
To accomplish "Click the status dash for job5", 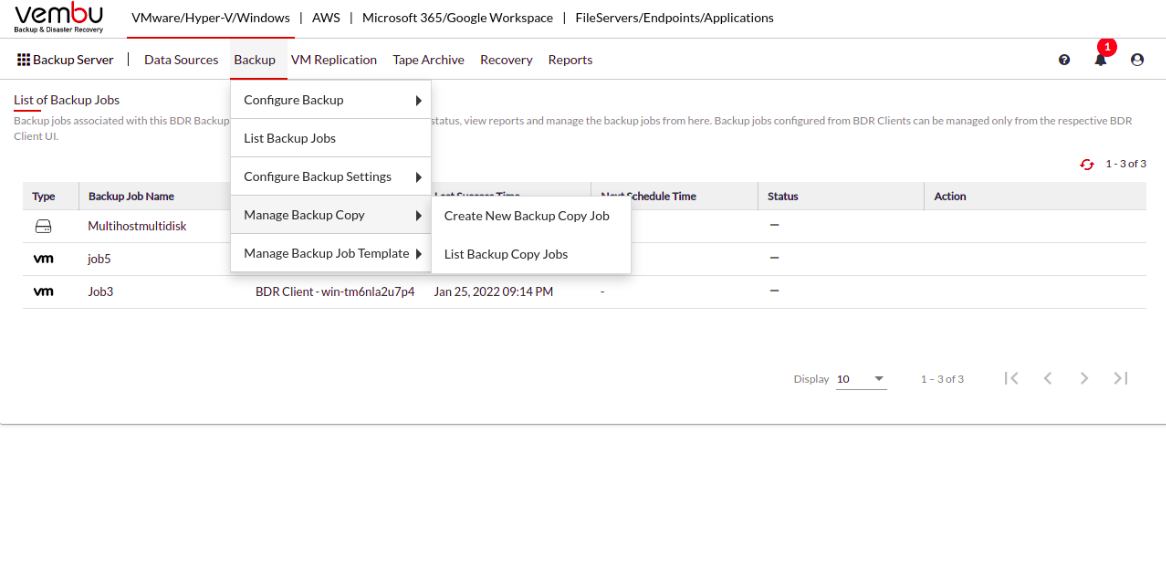I will tap(774, 258).
